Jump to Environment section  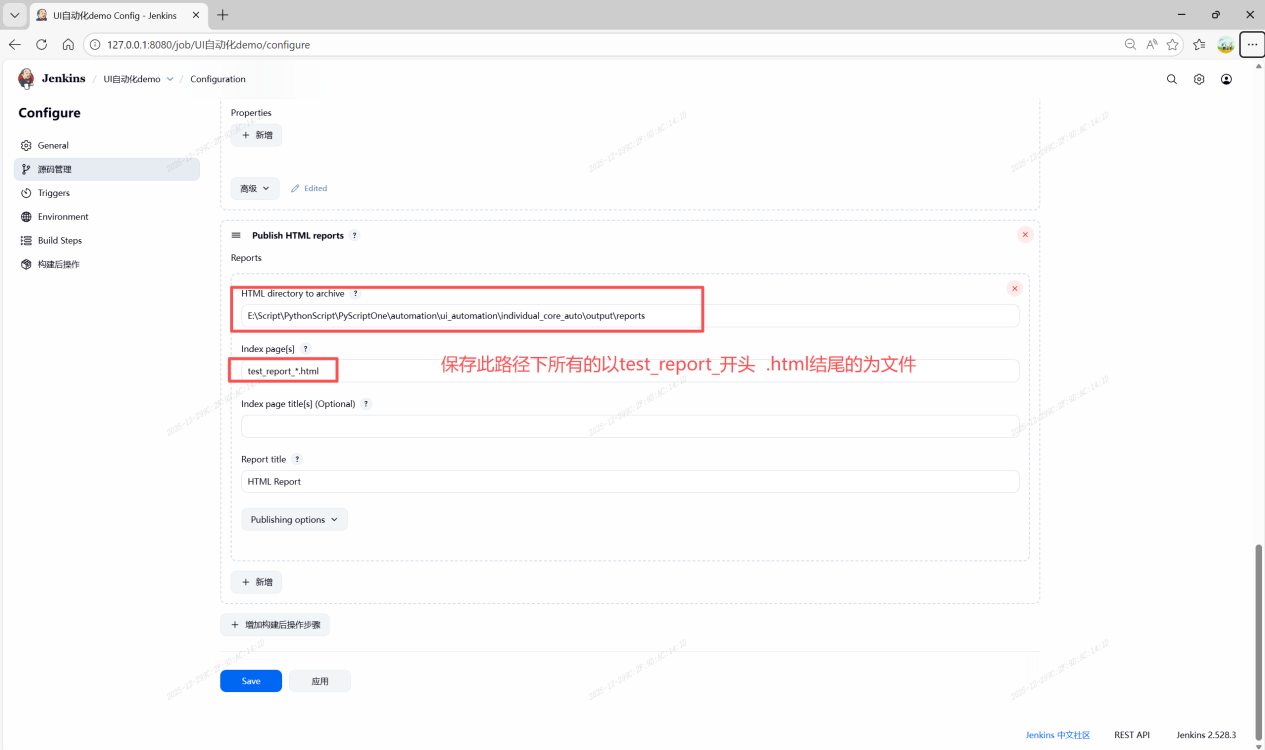[107, 217]
